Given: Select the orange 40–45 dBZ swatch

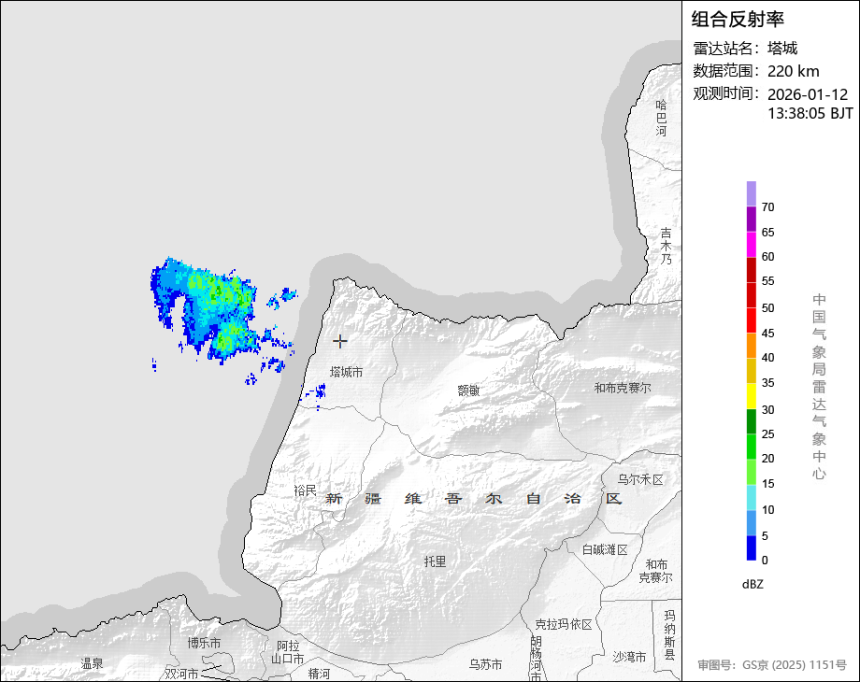Looking at the screenshot, I should click(751, 346).
